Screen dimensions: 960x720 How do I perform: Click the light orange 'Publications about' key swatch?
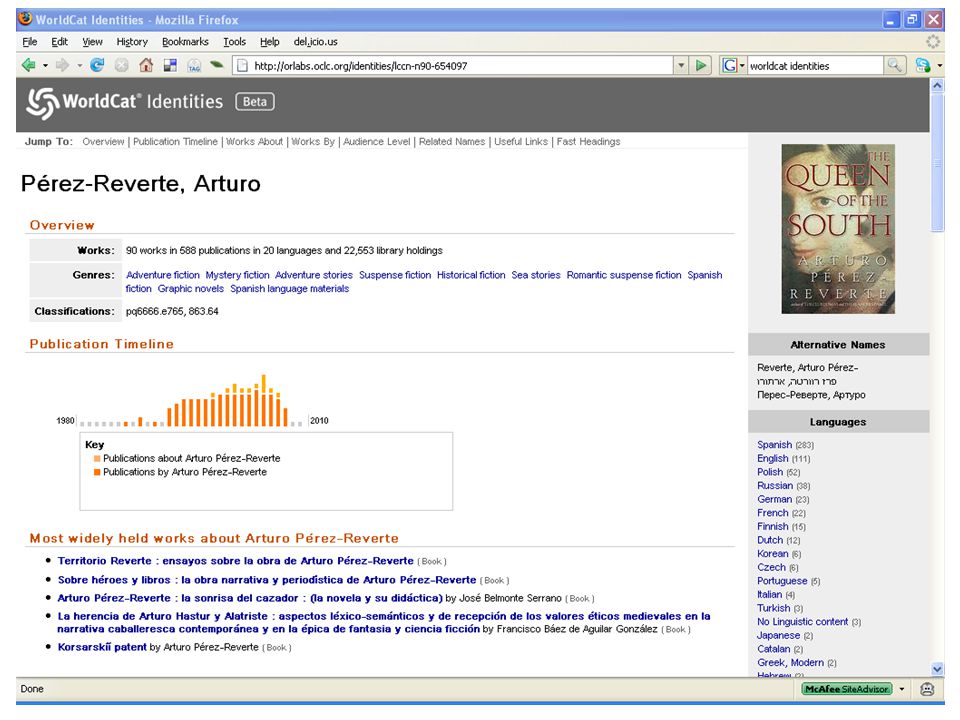(x=97, y=458)
